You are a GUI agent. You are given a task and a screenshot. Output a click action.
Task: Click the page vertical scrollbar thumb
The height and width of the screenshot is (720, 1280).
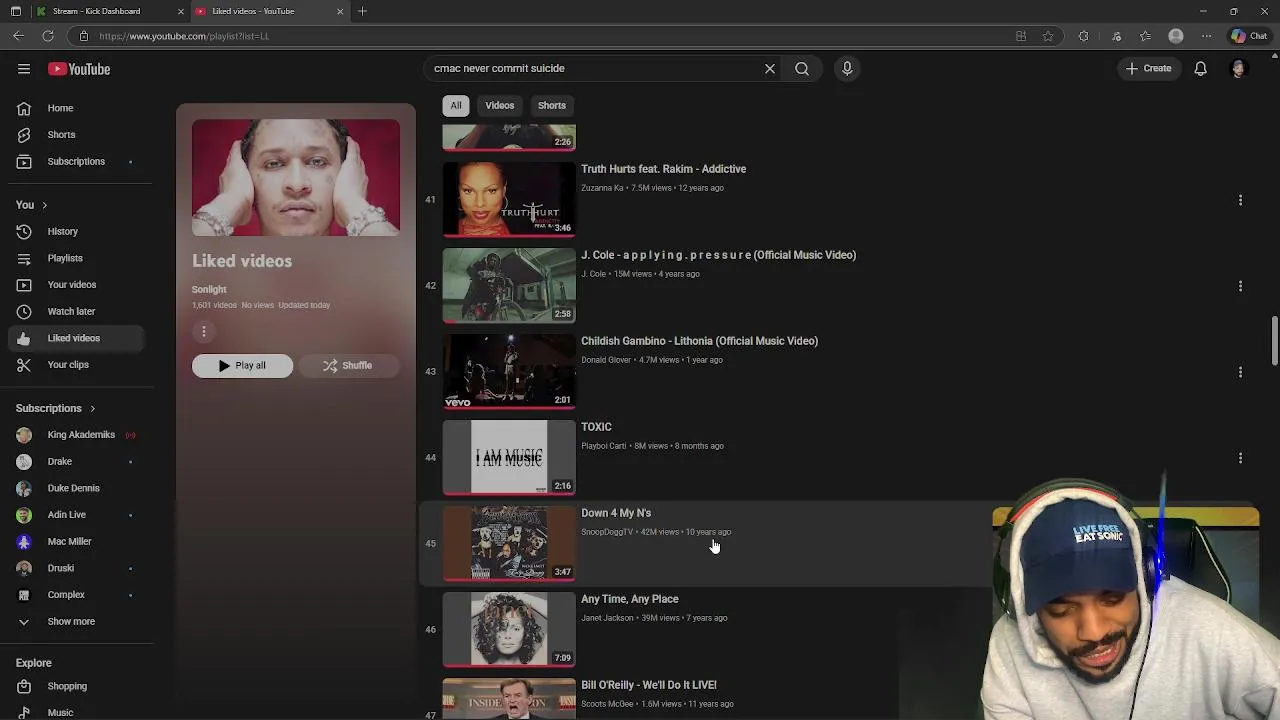pos(1274,342)
